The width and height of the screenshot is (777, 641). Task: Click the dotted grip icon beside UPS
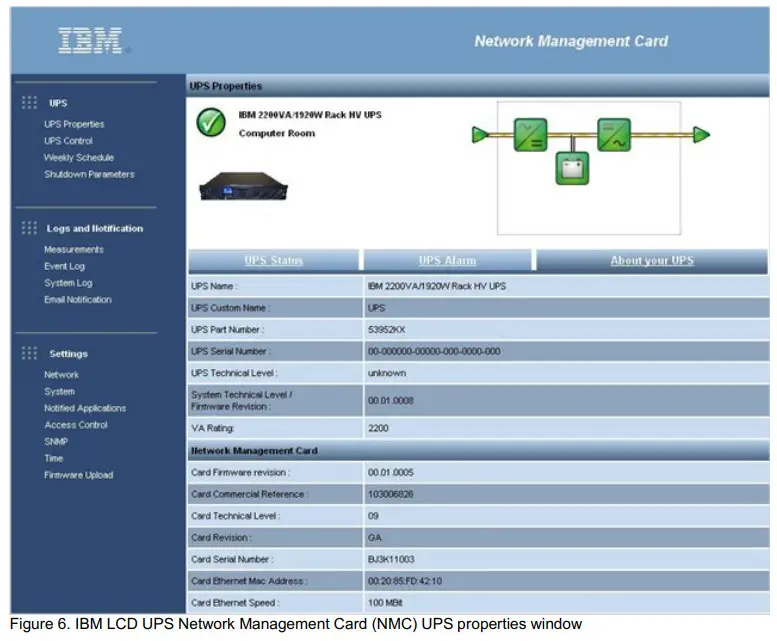pyautogui.click(x=29, y=103)
